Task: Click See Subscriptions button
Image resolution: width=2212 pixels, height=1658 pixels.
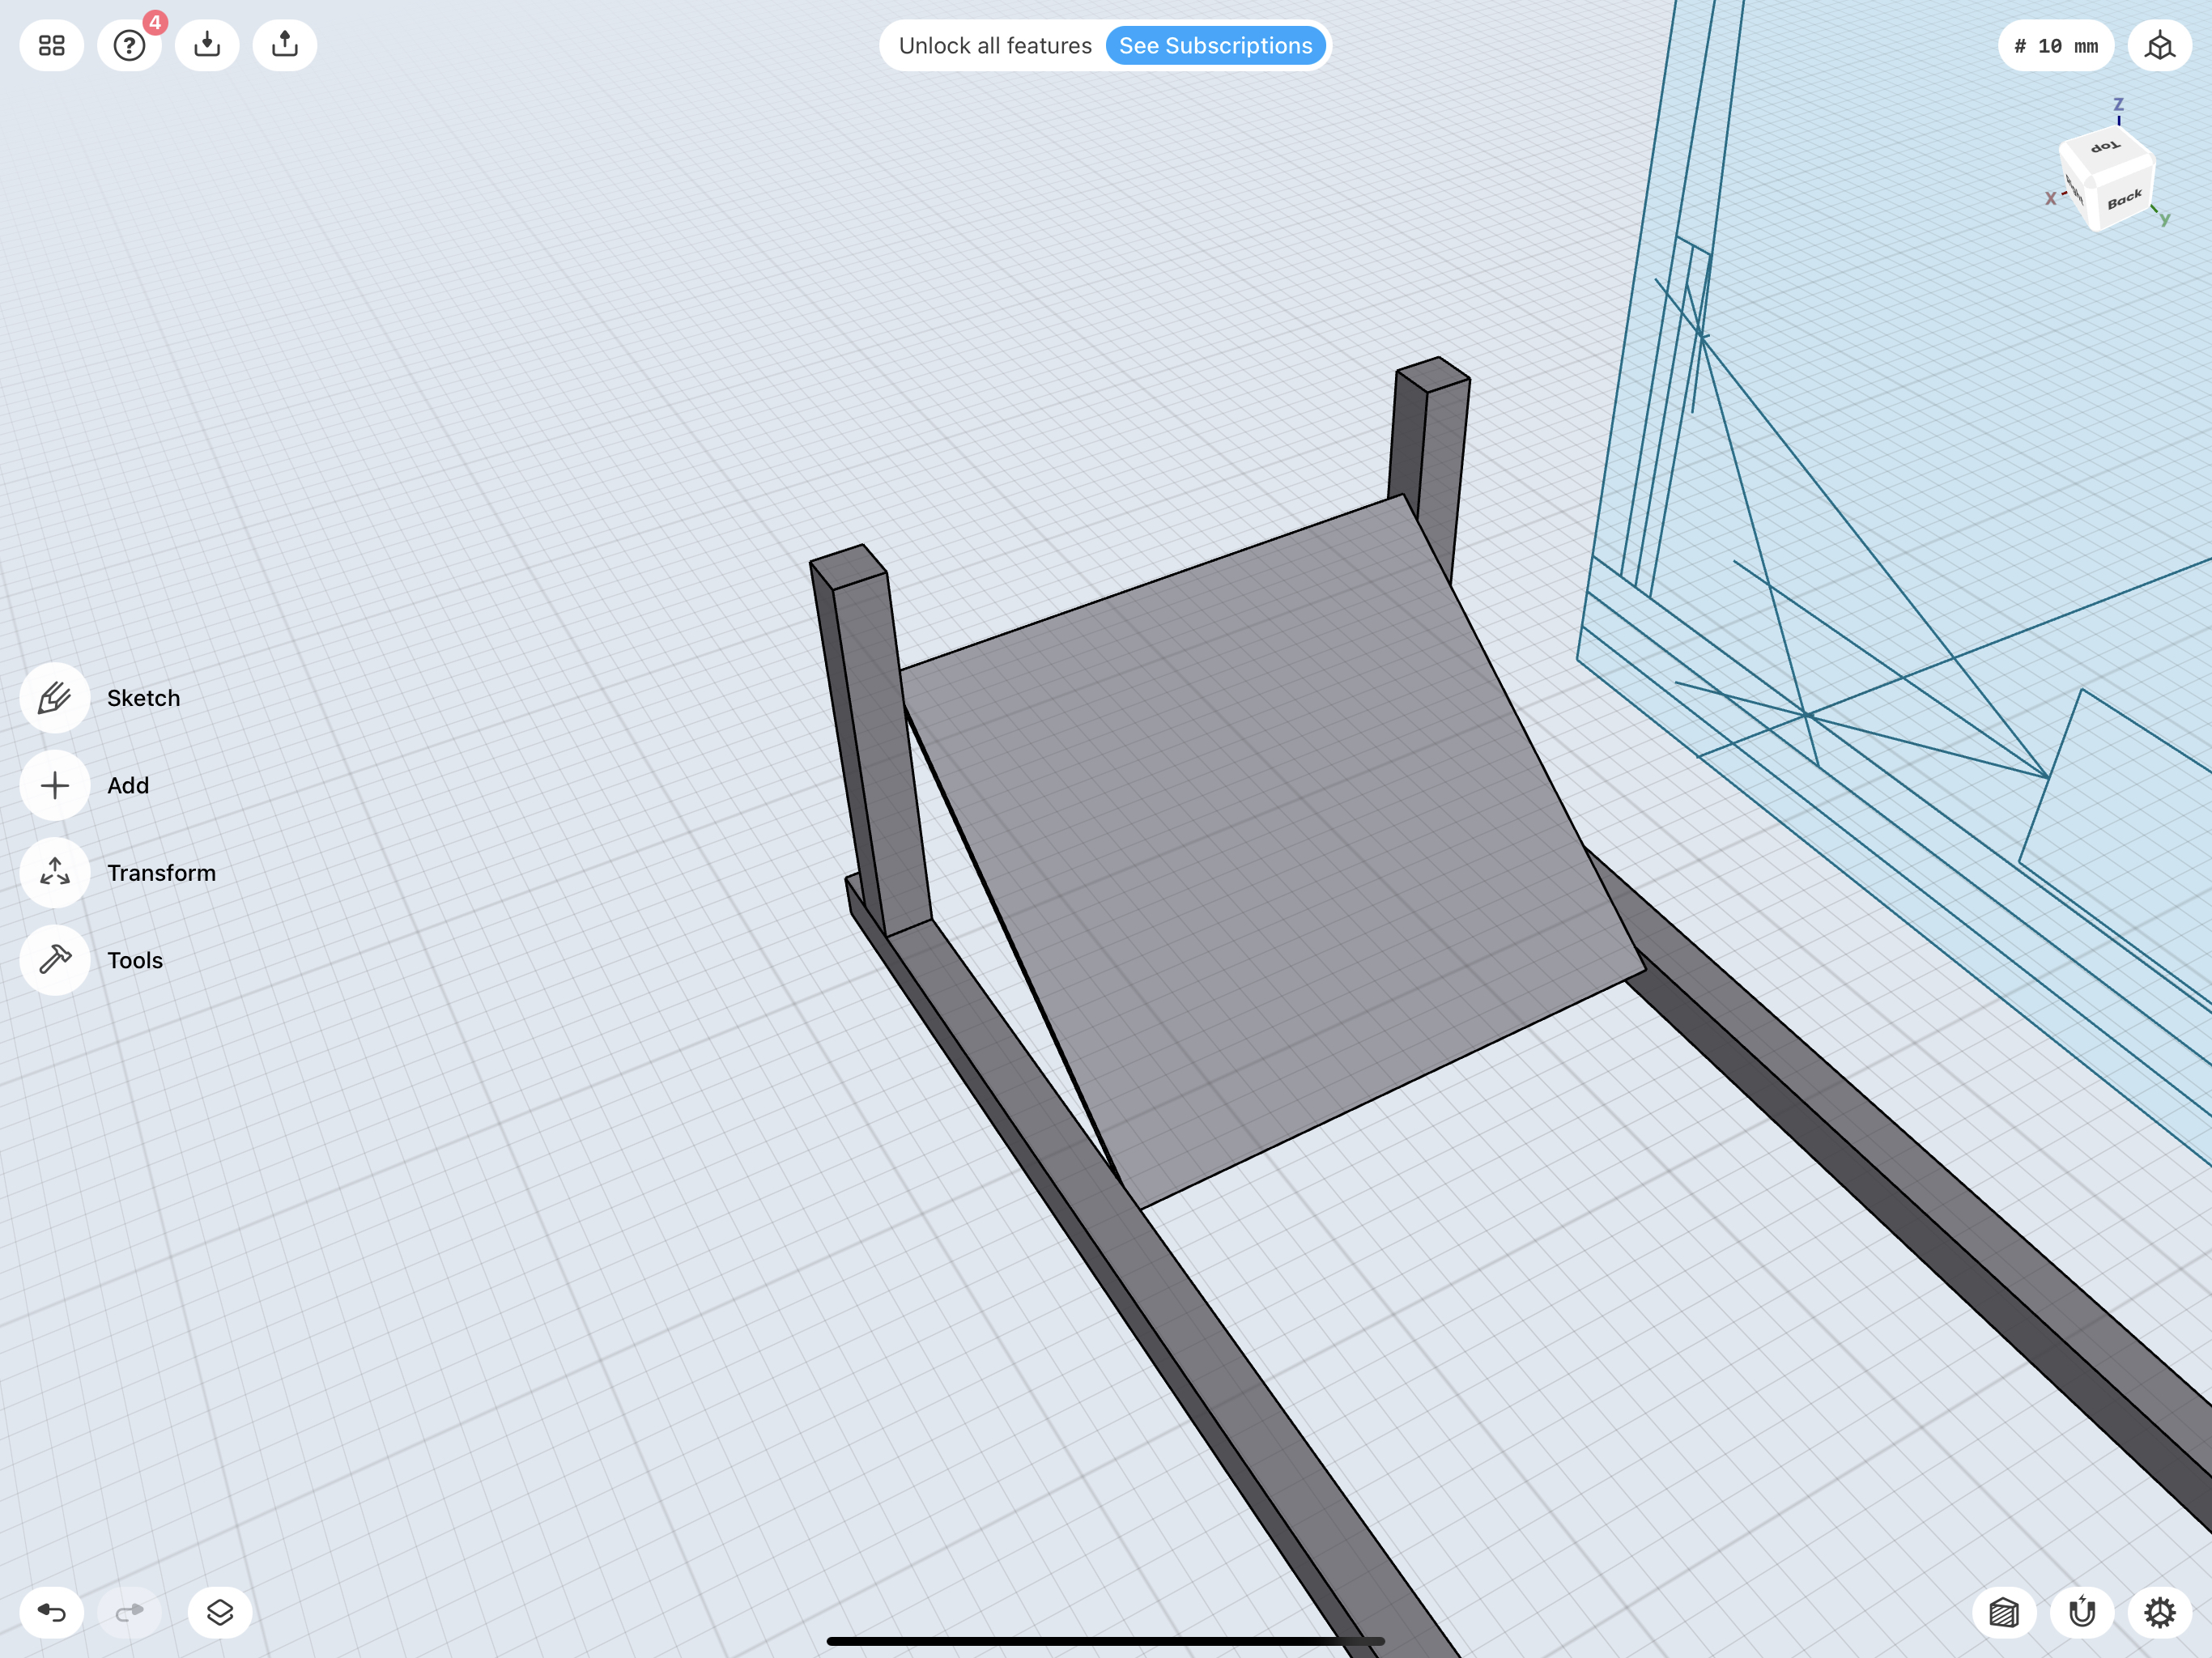Action: pos(1215,45)
